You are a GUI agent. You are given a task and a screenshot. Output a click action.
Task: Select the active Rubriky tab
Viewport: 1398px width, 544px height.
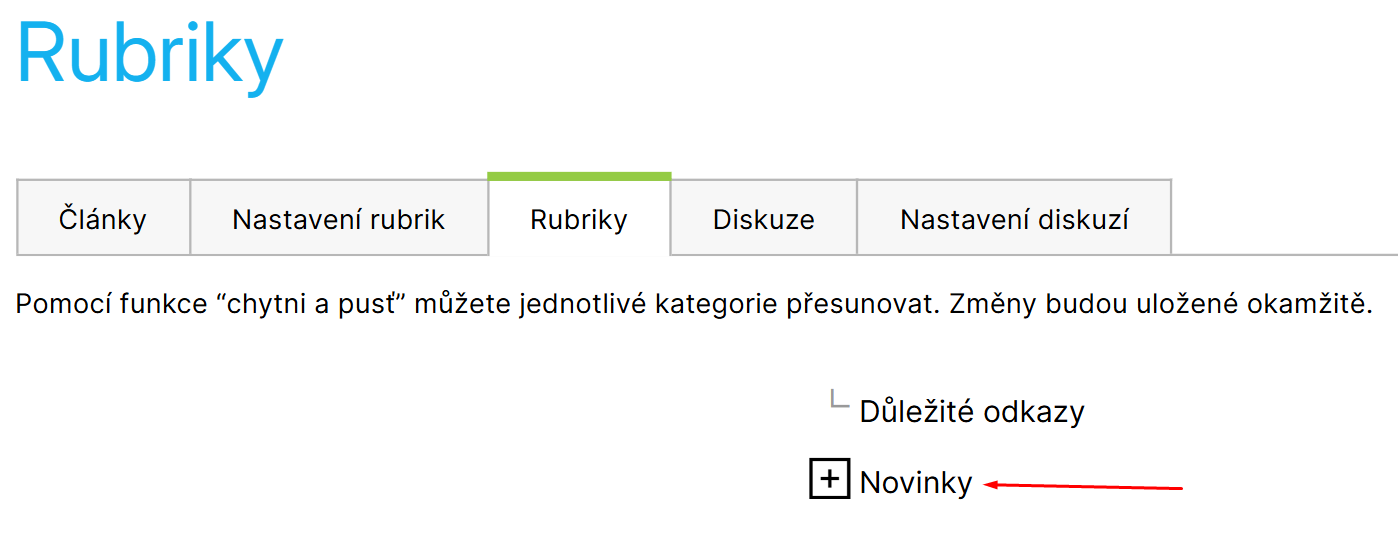pyautogui.click(x=579, y=219)
